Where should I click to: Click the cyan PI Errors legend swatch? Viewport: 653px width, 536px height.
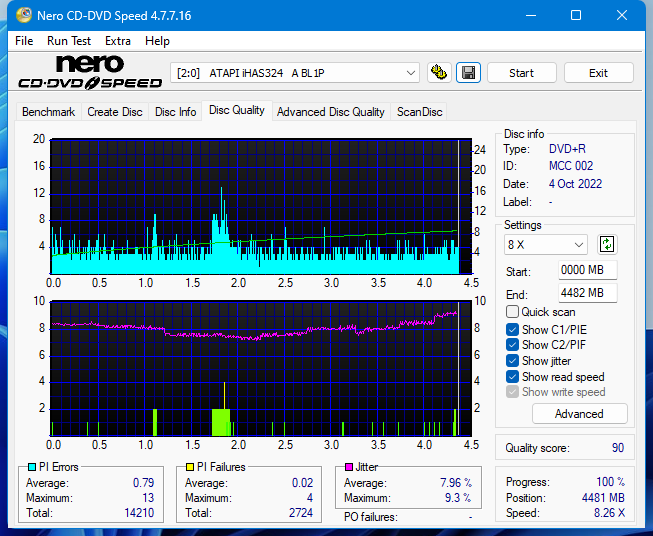coord(32,467)
